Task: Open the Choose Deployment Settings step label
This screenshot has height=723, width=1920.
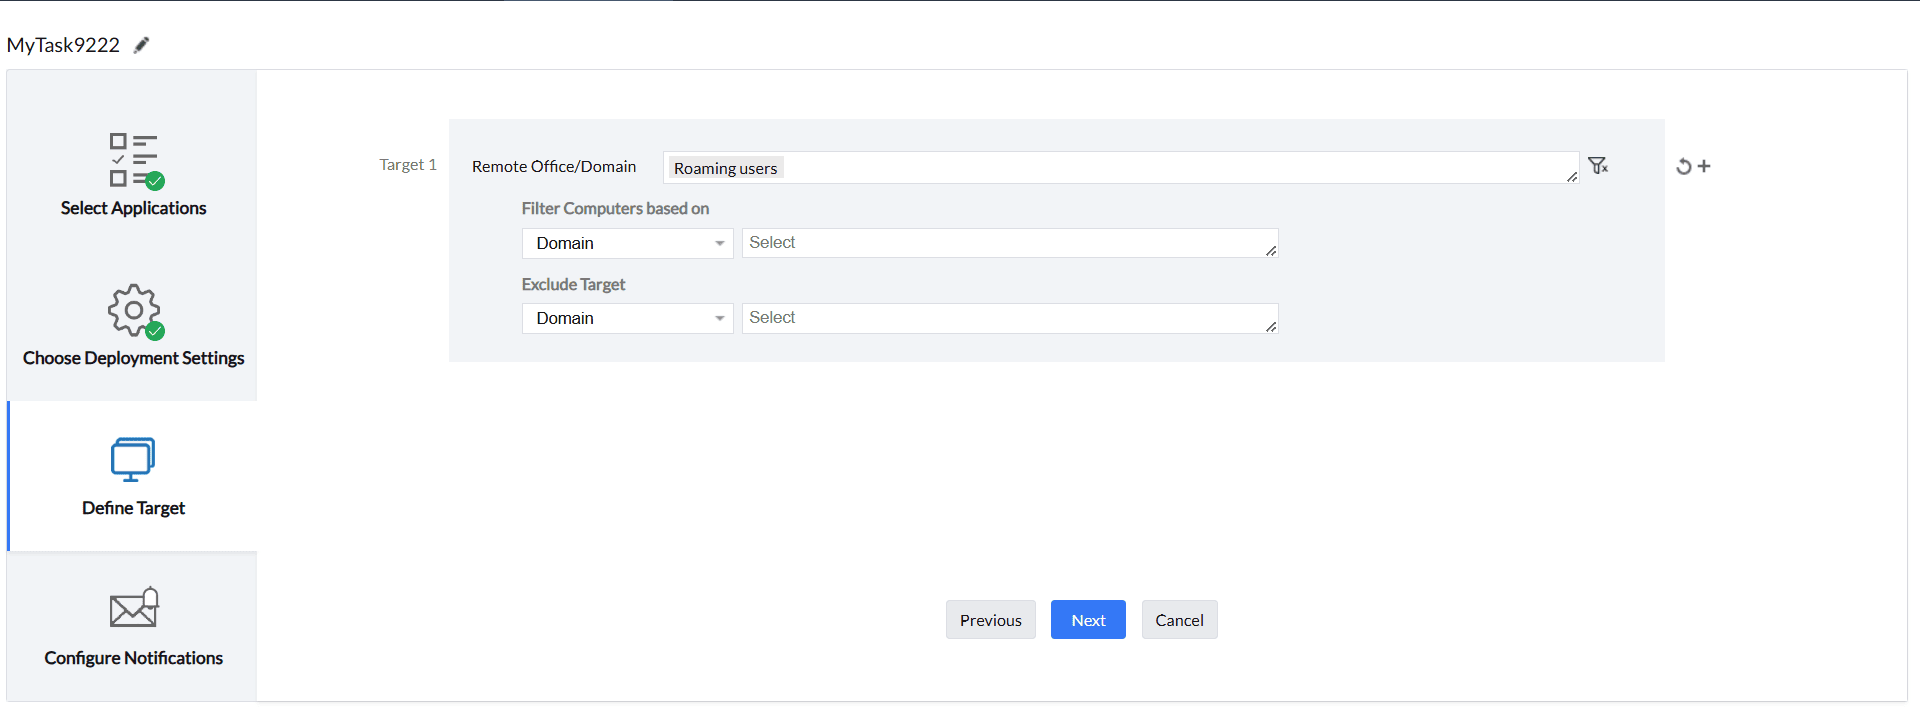Action: click(x=133, y=358)
